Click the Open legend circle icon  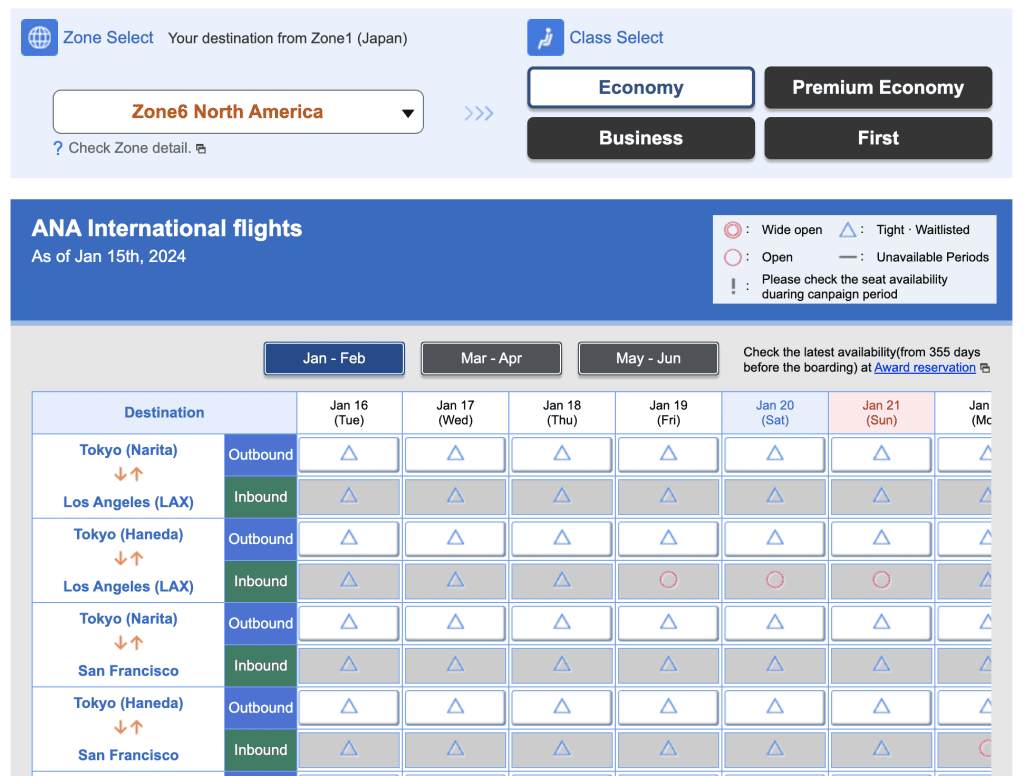[x=732, y=257]
